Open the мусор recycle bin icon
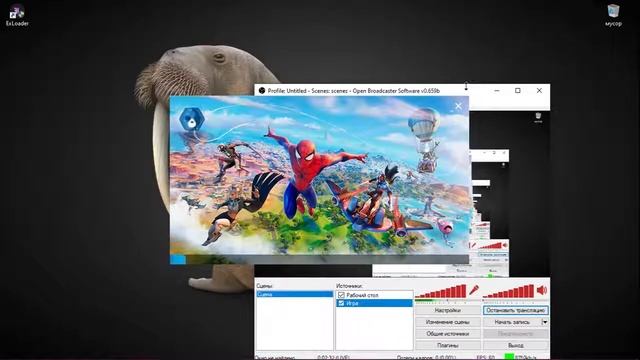Image resolution: width=640 pixels, height=360 pixels. 613,16
